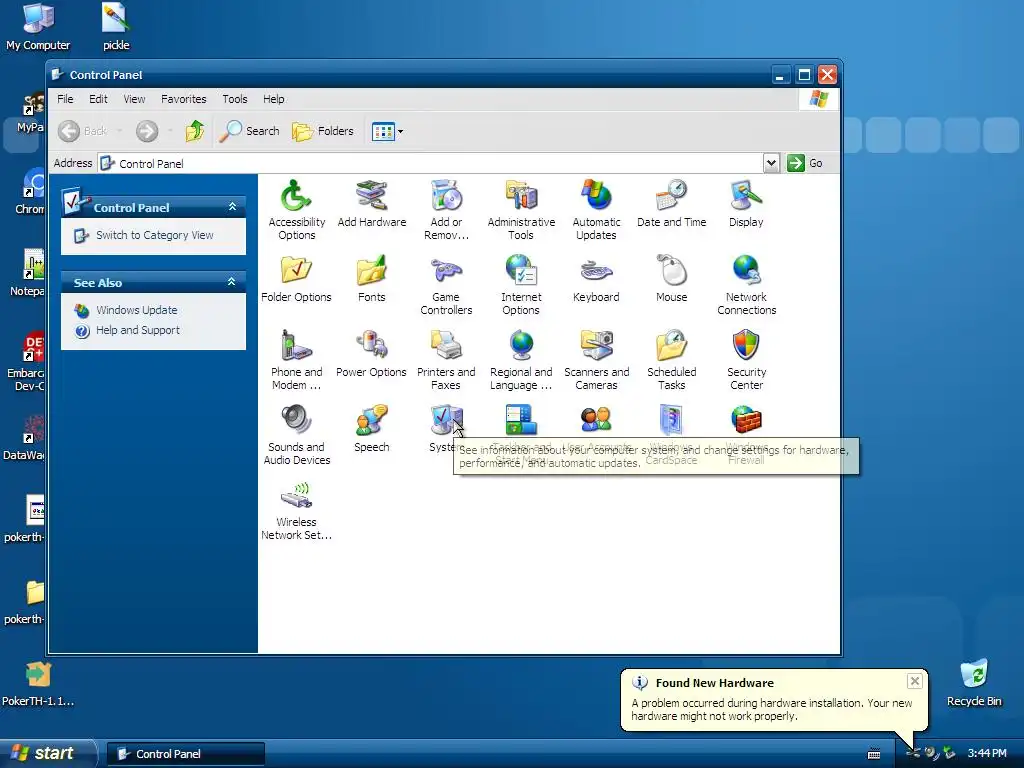Open Scheduled Tasks icon
Screen dimensions: 1024x768
671,360
